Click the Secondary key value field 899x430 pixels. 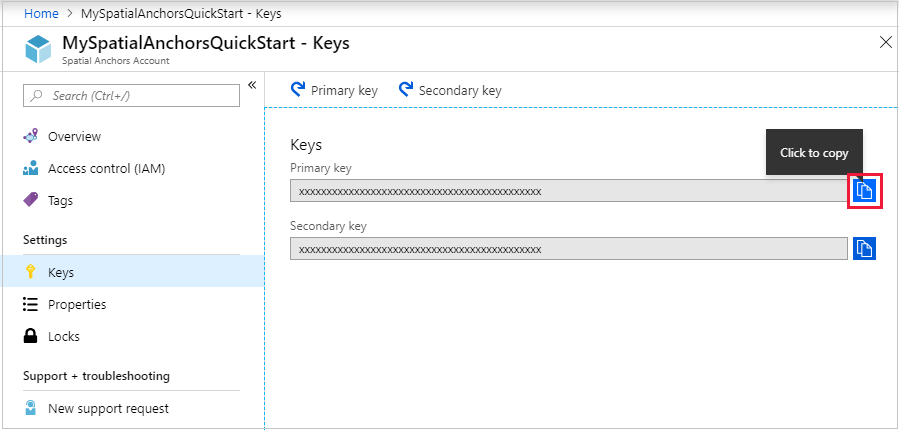tap(569, 249)
